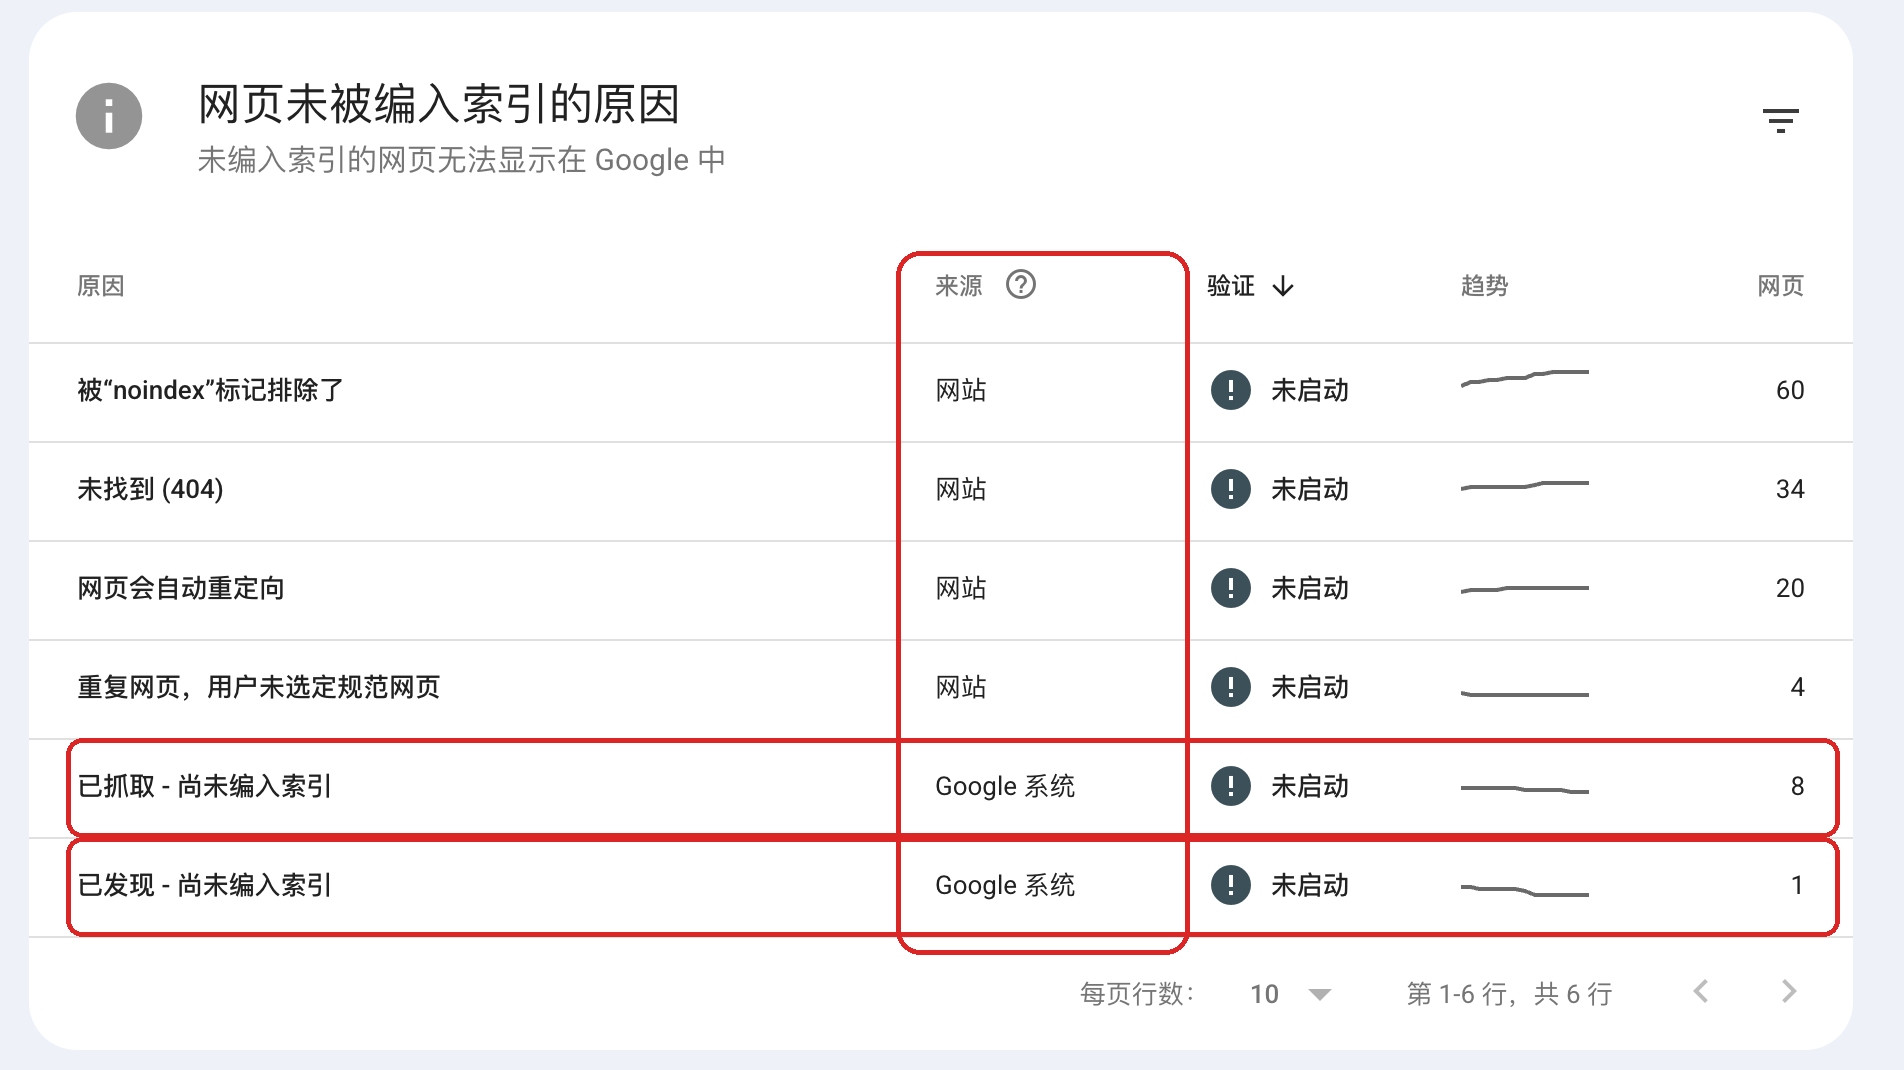
Task: Click the 网页 column header
Action: [x=1780, y=286]
